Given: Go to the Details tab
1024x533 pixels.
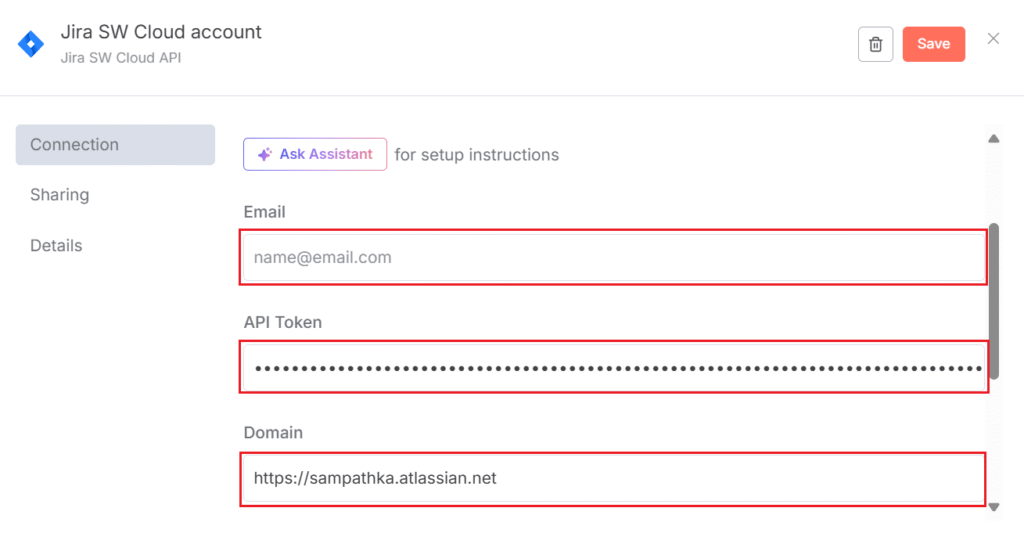Looking at the screenshot, I should [x=56, y=245].
